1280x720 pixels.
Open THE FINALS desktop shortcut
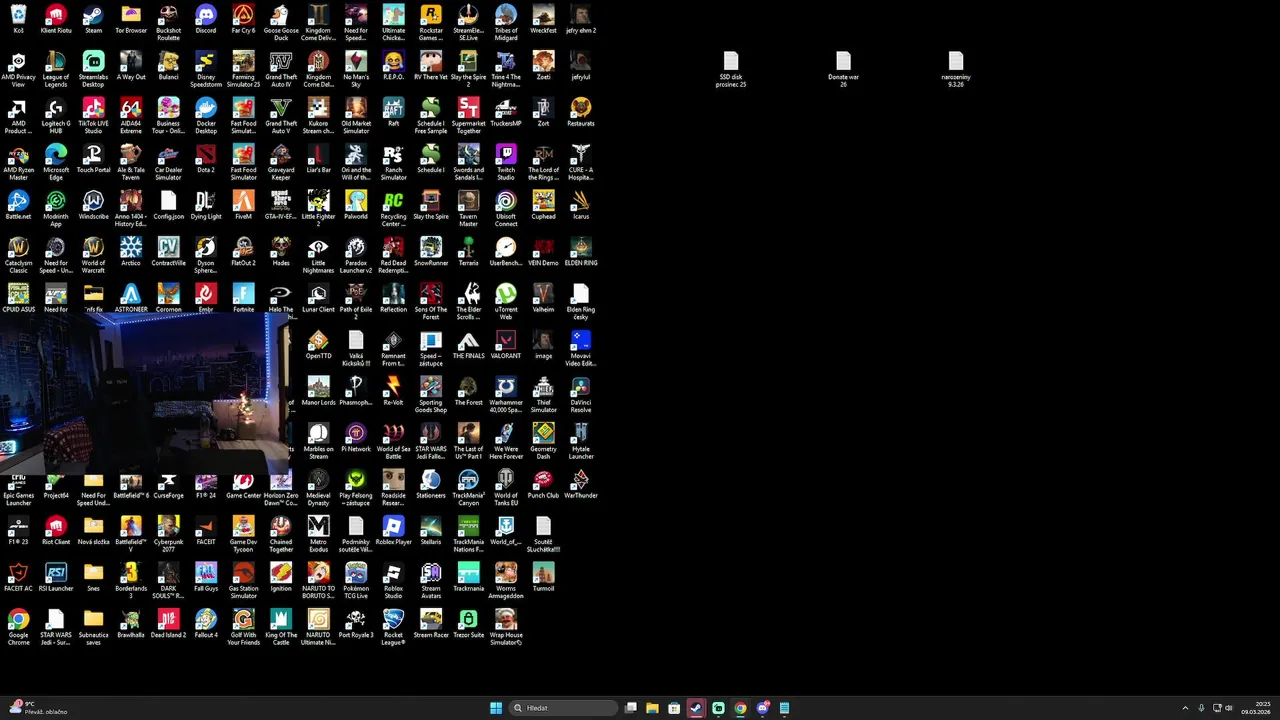click(x=468, y=345)
